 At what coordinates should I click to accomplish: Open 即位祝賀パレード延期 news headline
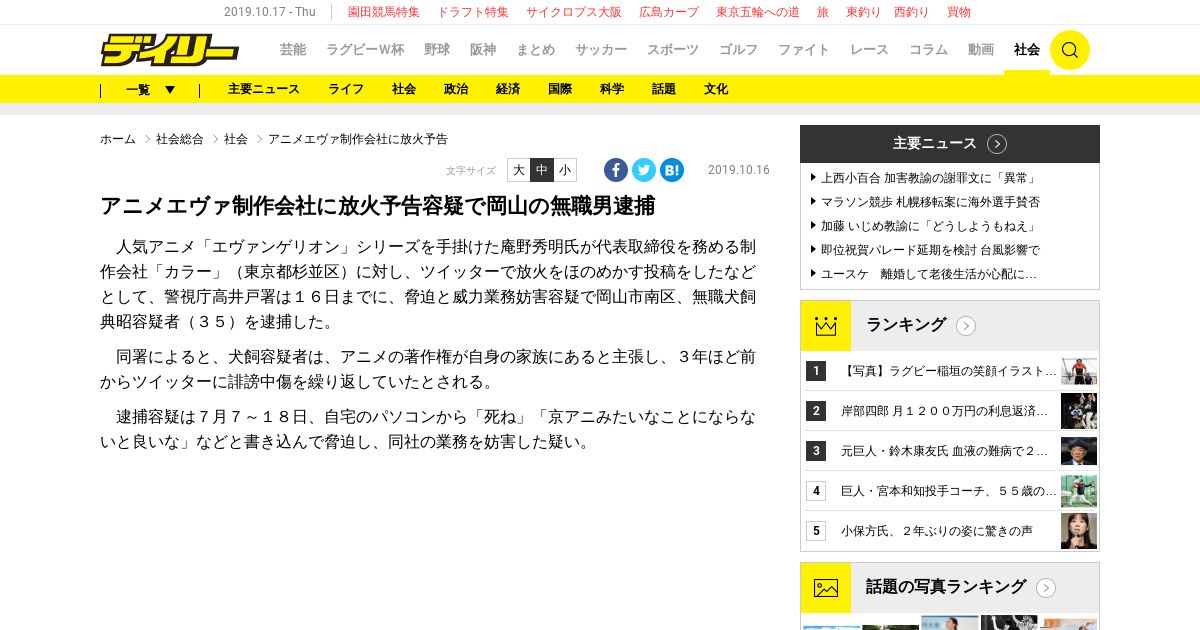point(930,250)
